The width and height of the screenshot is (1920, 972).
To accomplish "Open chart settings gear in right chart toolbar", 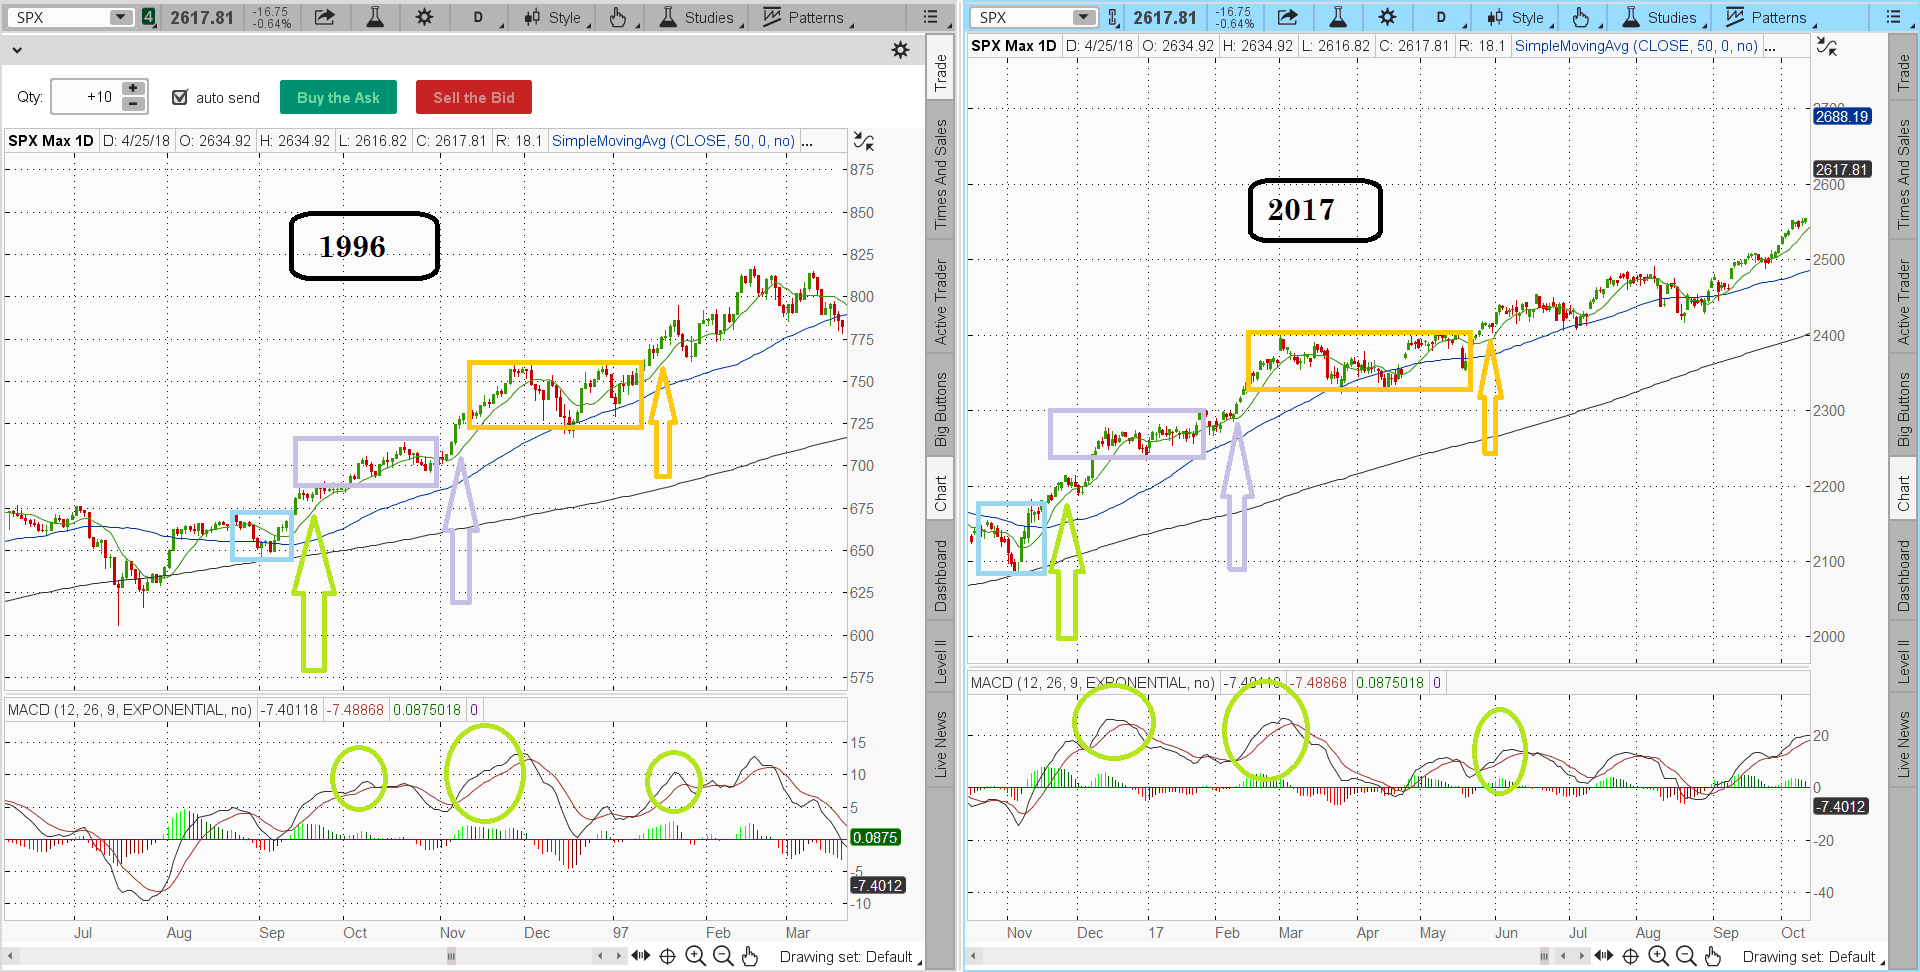I will 1387,17.
